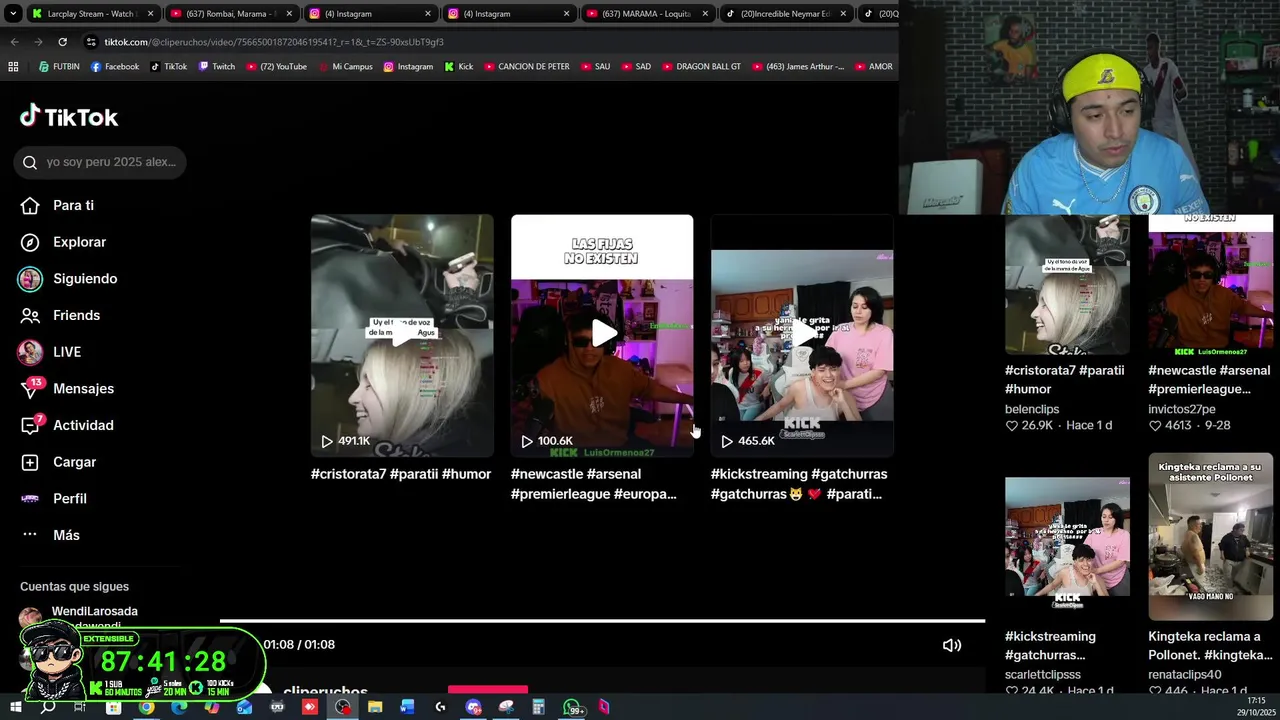Expand the Más options menu
The image size is (1280, 720).
tap(50, 535)
